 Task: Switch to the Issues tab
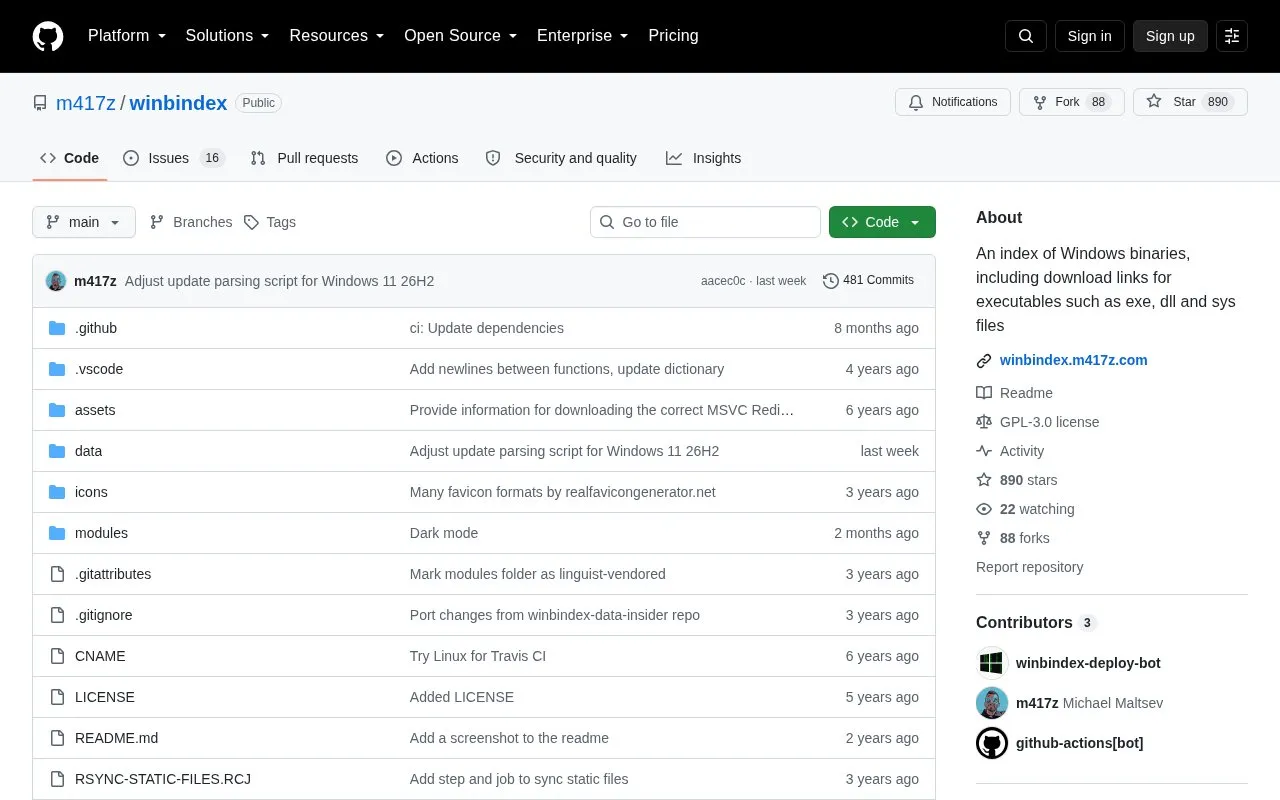pyautogui.click(x=174, y=158)
